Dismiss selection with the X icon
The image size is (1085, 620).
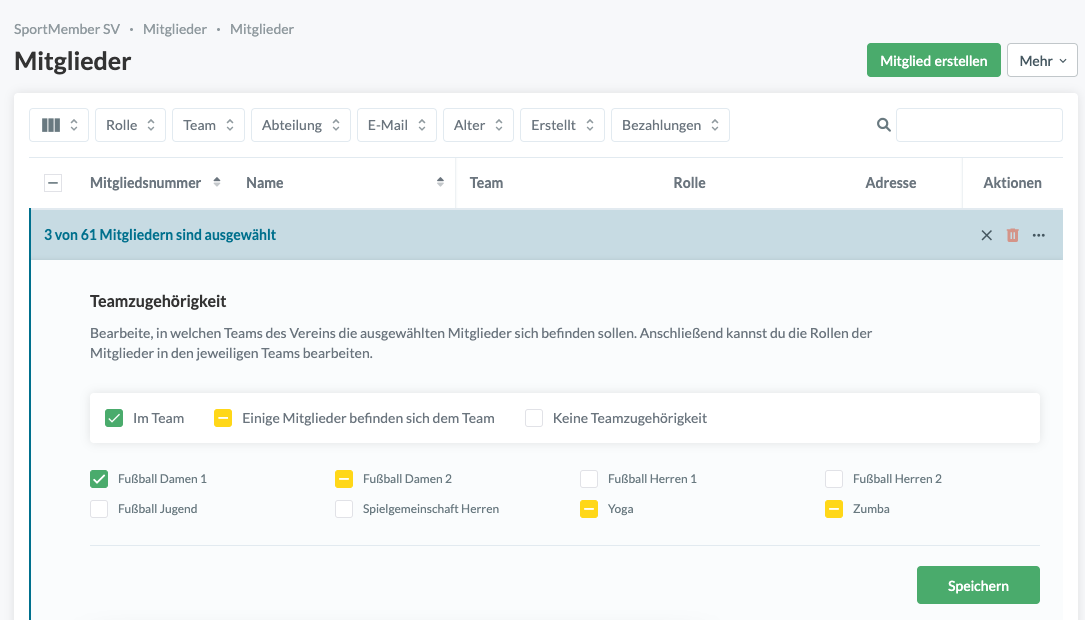[986, 235]
